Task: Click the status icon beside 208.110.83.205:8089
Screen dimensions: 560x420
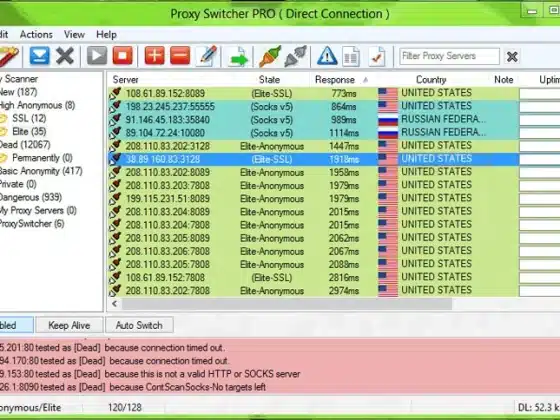Action: (x=115, y=238)
